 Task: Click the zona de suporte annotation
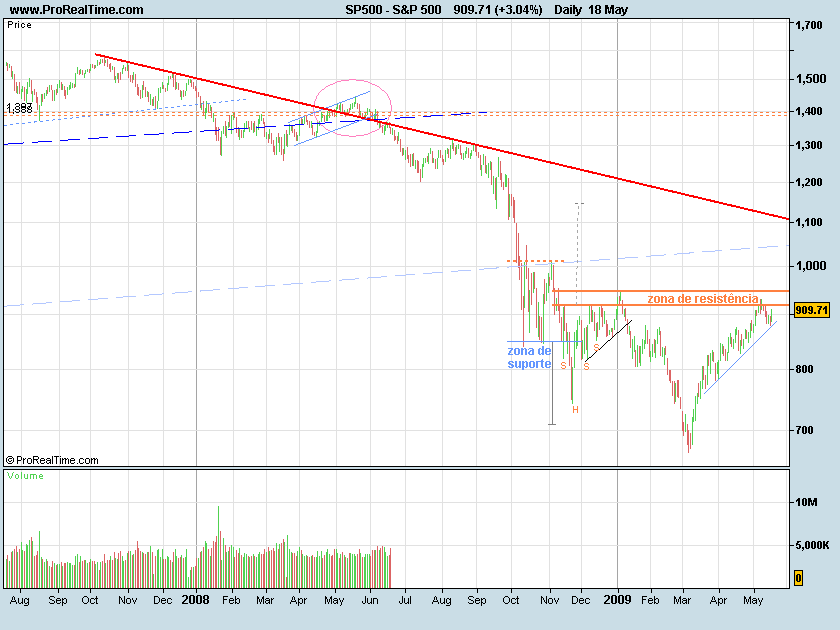pos(529,357)
